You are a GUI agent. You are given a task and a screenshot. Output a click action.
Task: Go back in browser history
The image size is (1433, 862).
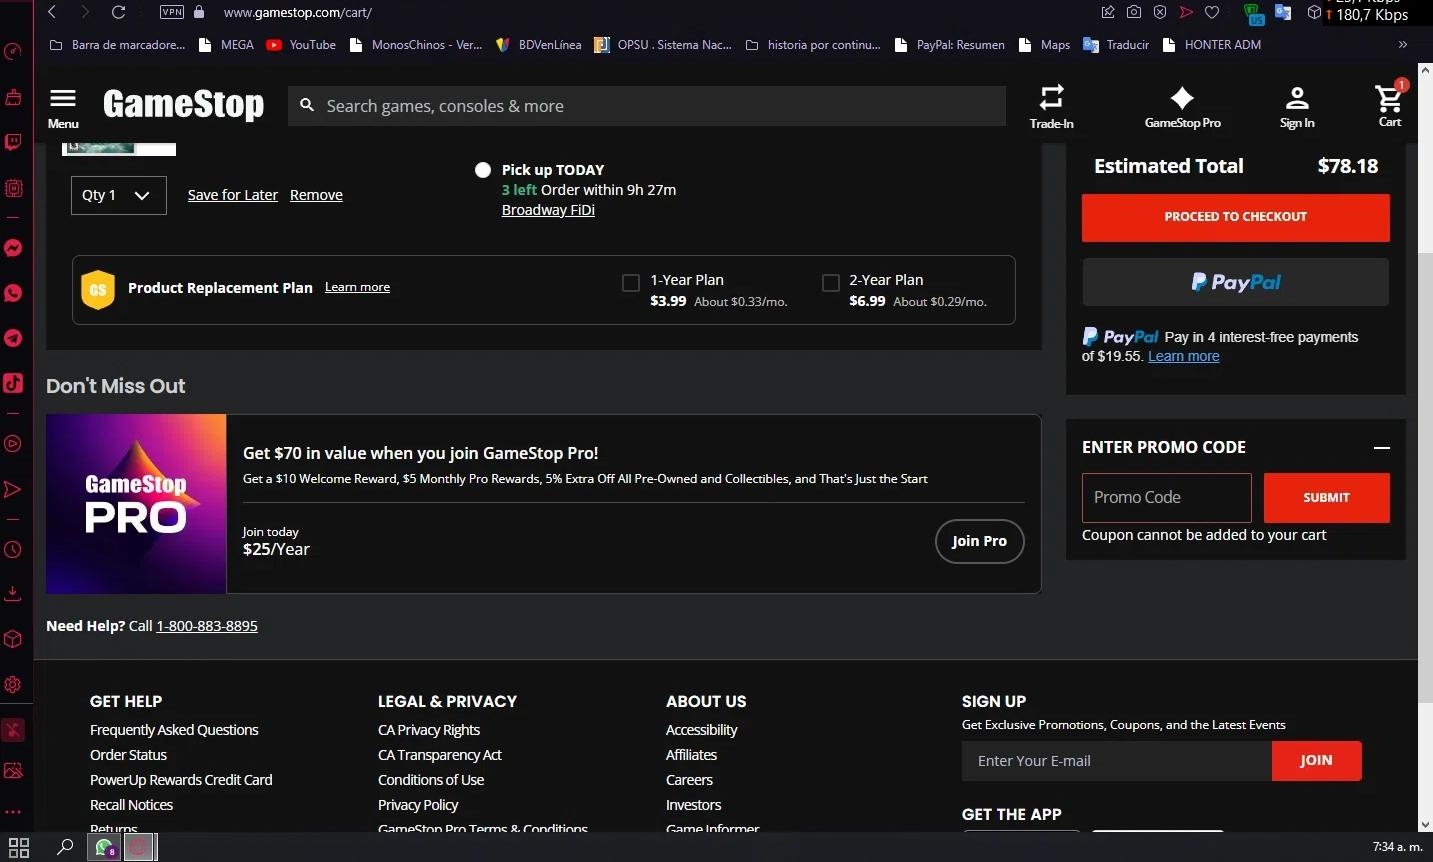coord(52,12)
